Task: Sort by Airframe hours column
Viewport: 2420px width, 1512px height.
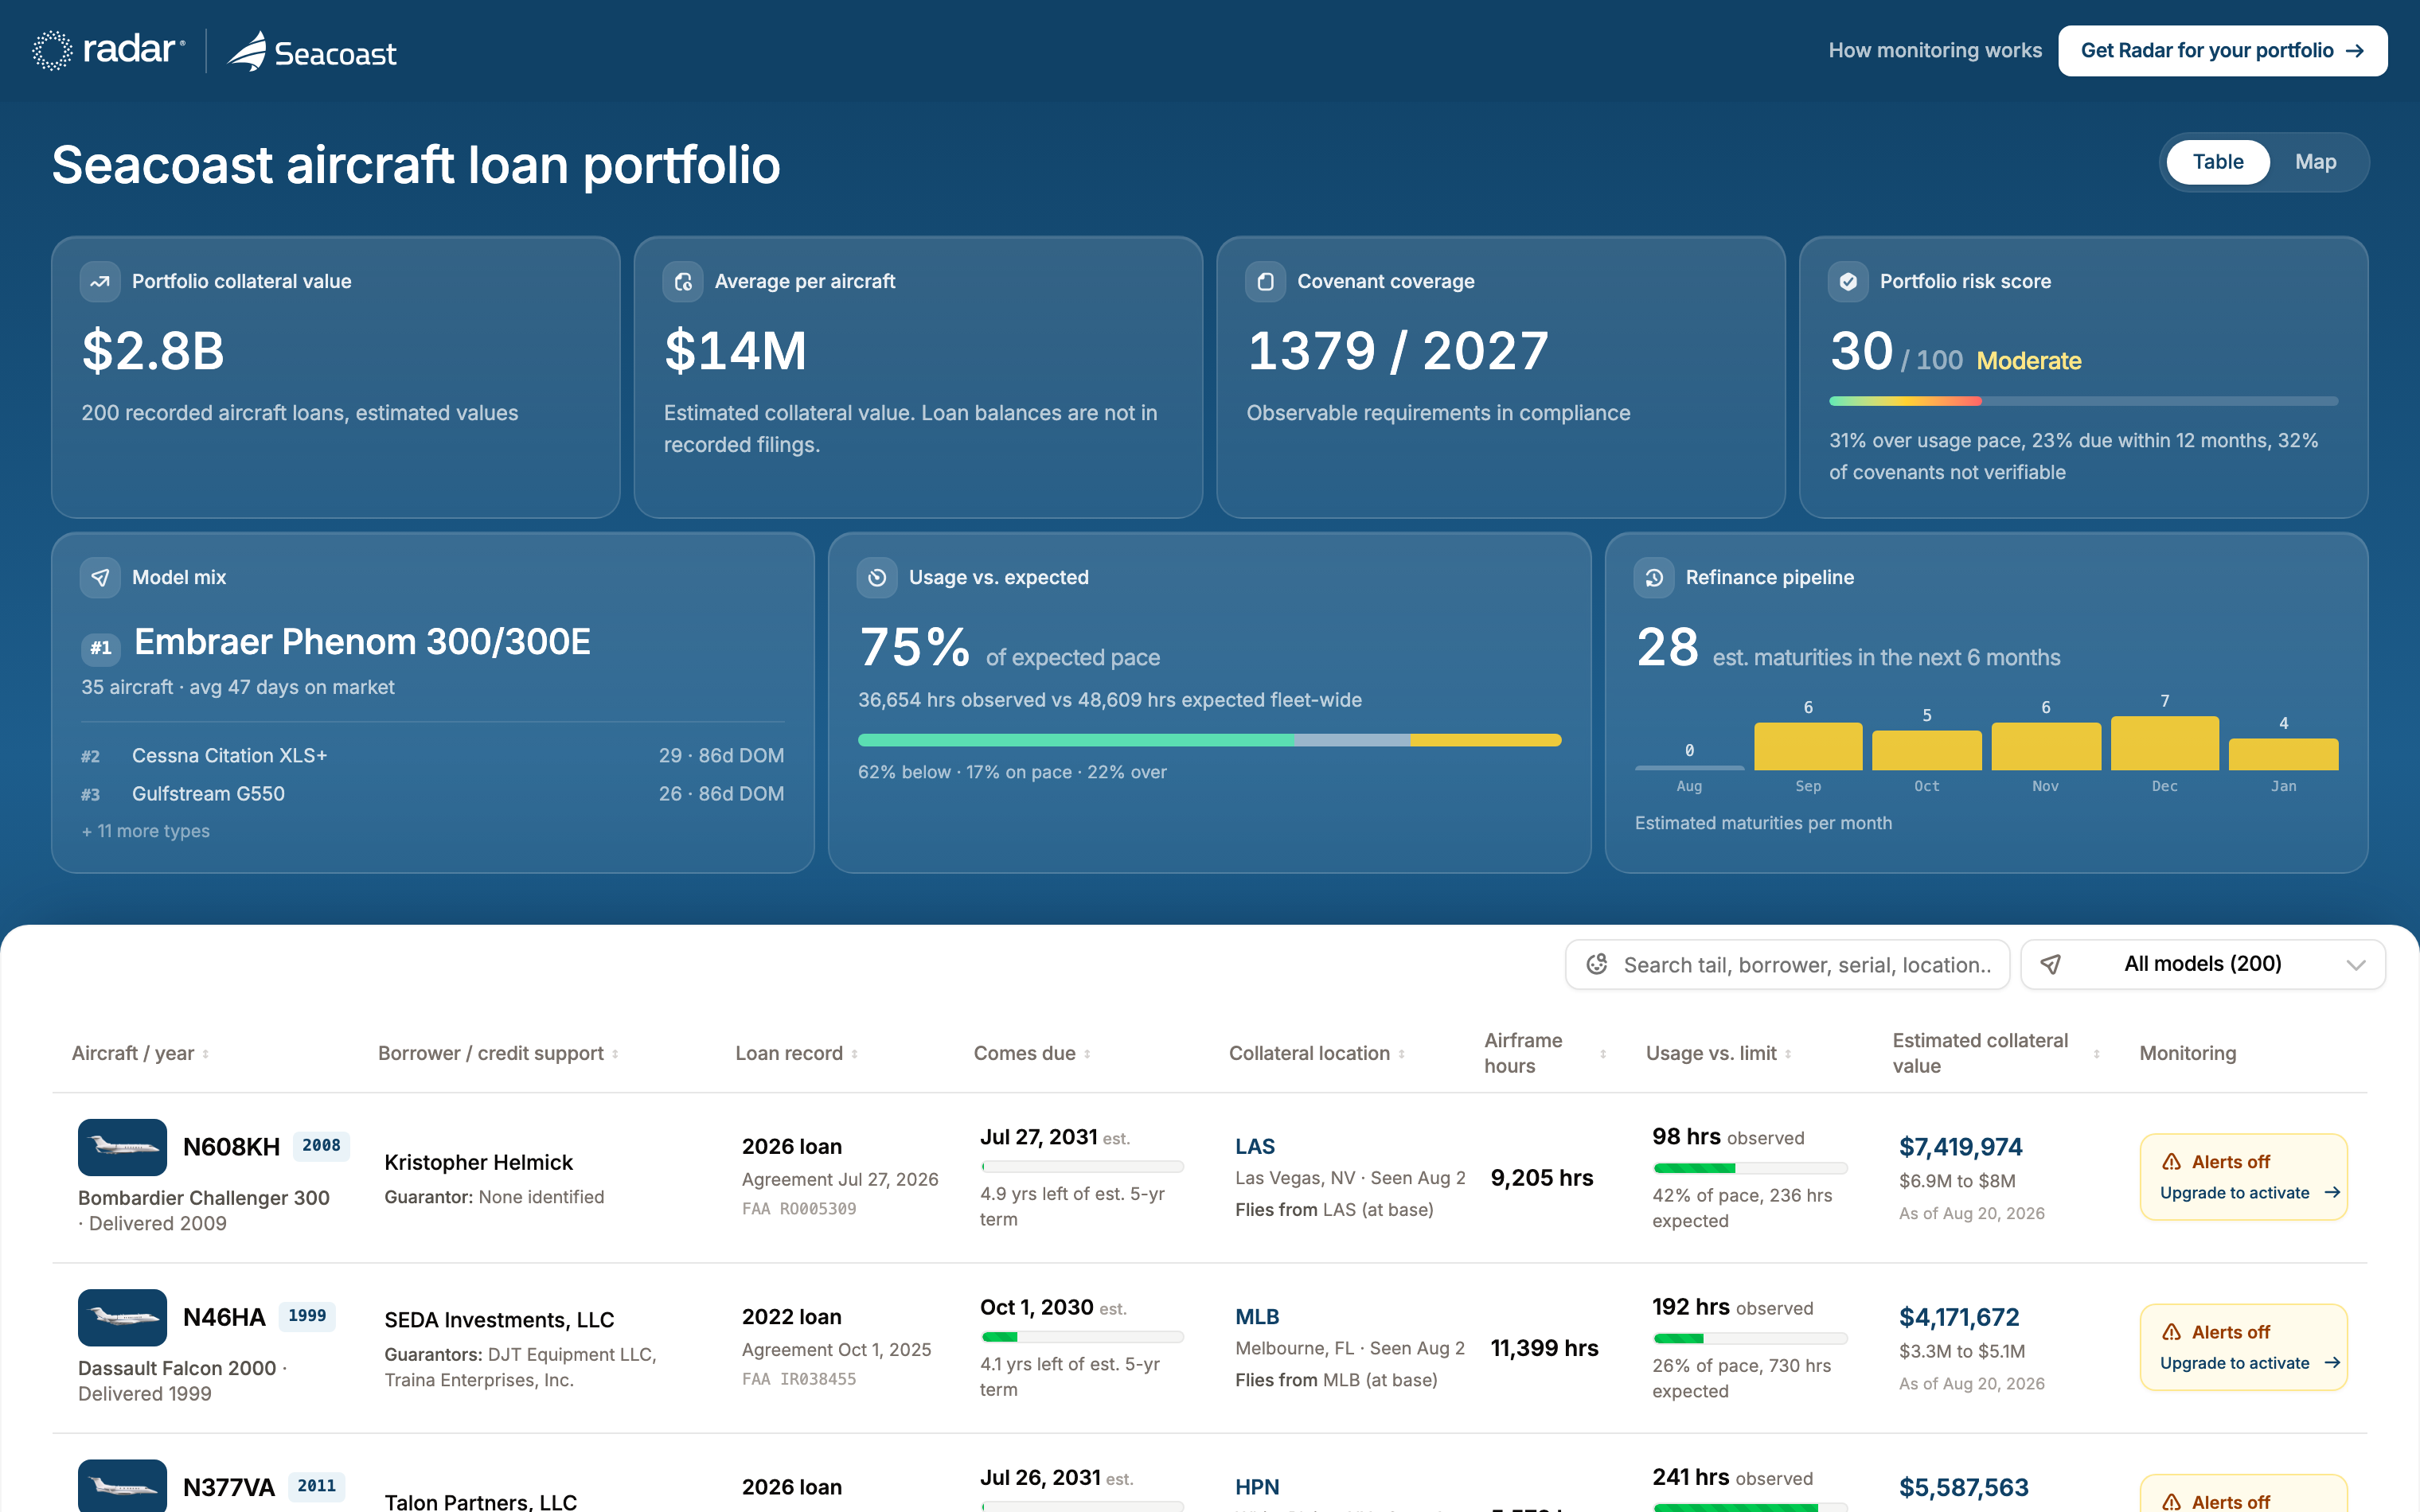Action: 1545,1053
